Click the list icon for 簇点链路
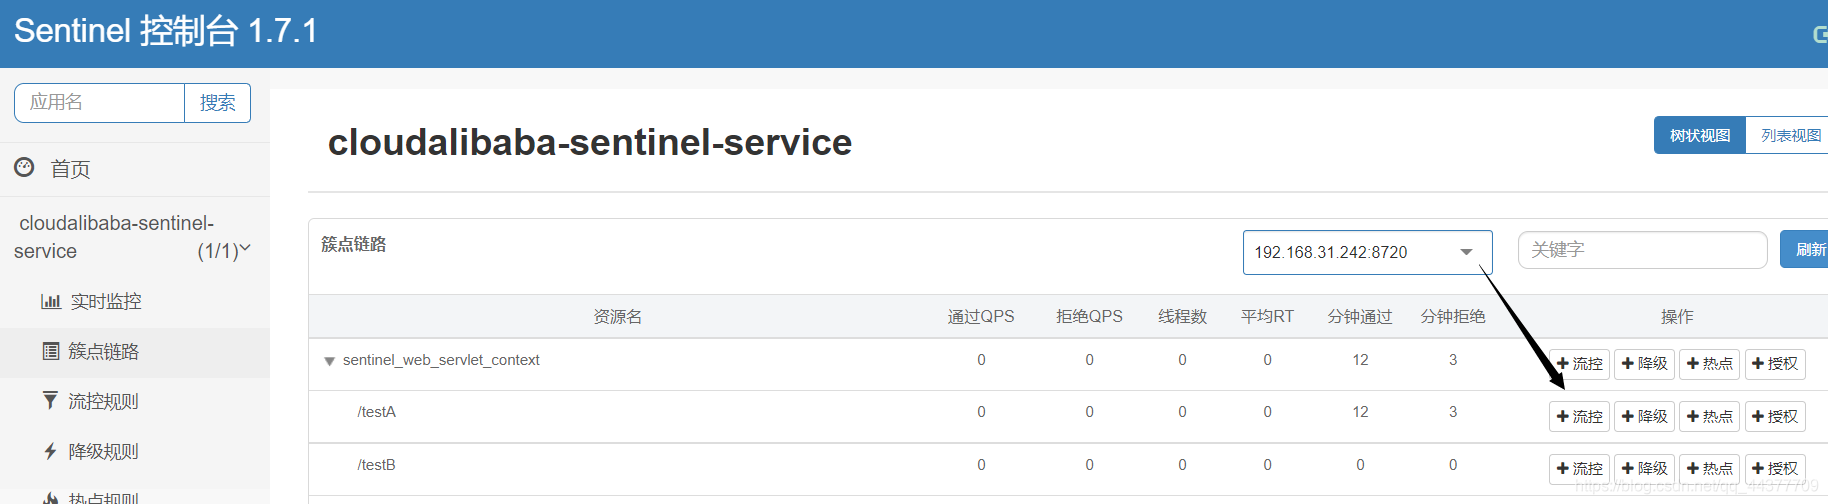1828x504 pixels. point(51,351)
